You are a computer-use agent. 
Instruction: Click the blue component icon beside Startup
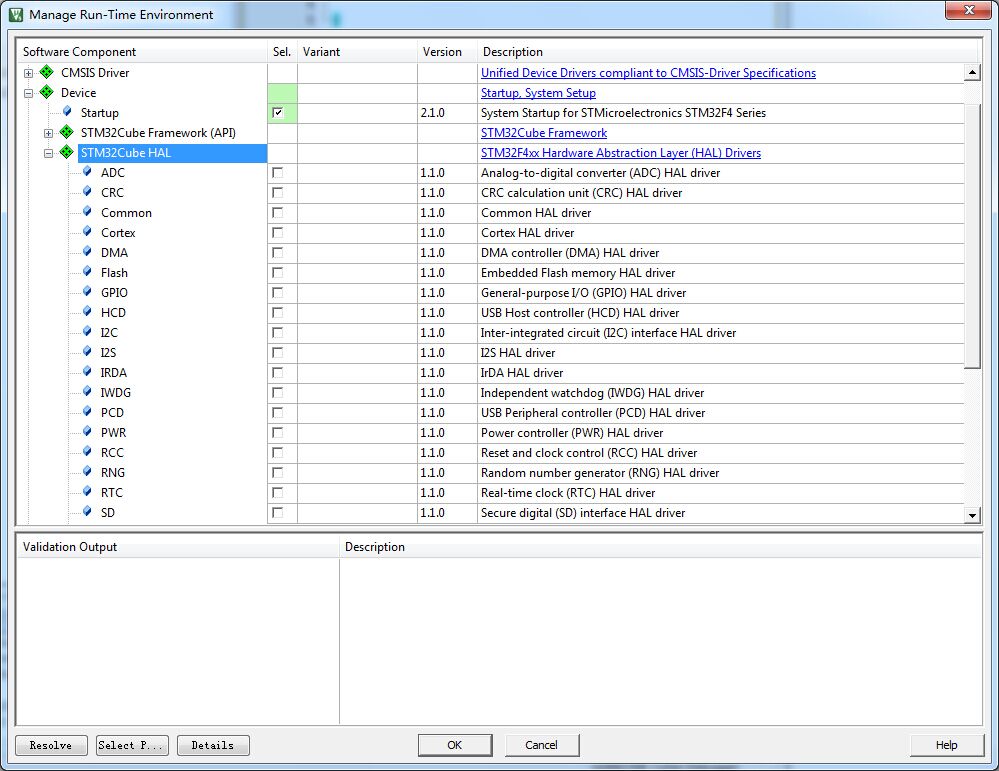(x=67, y=112)
